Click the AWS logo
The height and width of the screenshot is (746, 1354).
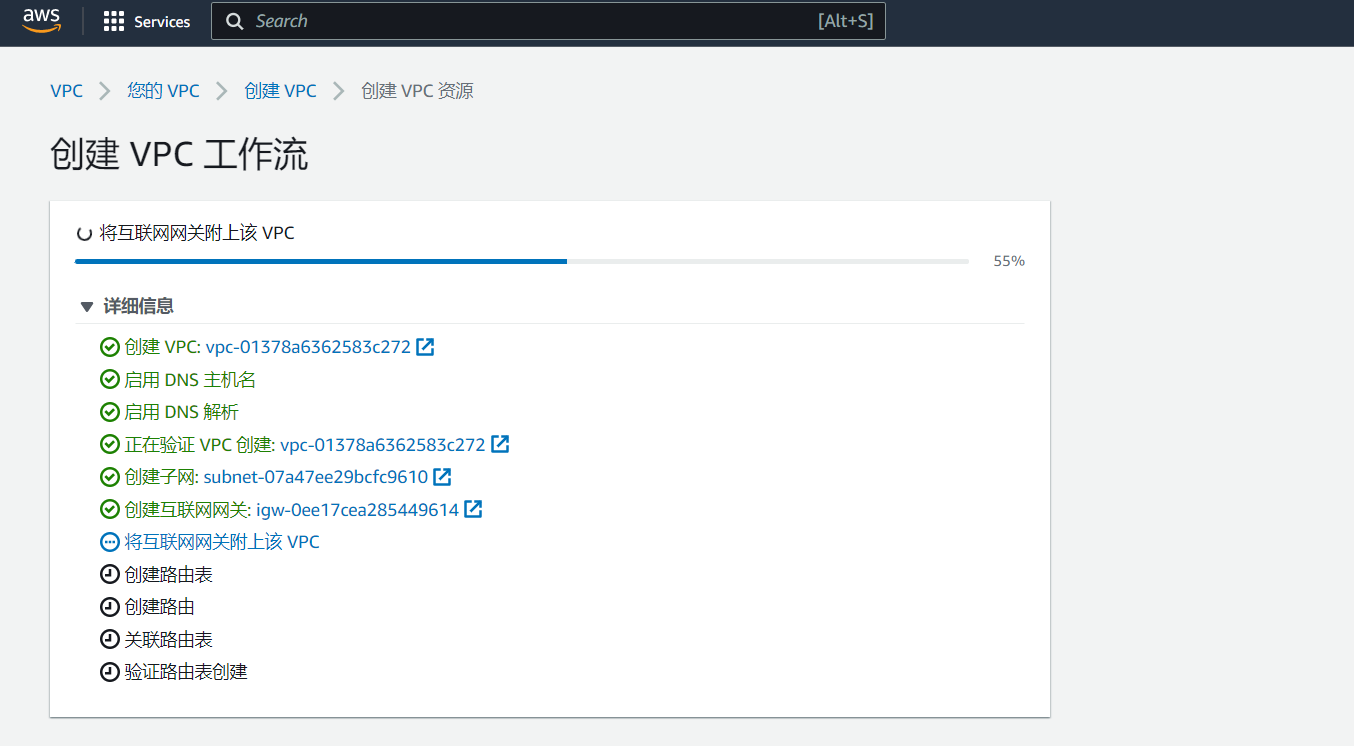tap(42, 20)
